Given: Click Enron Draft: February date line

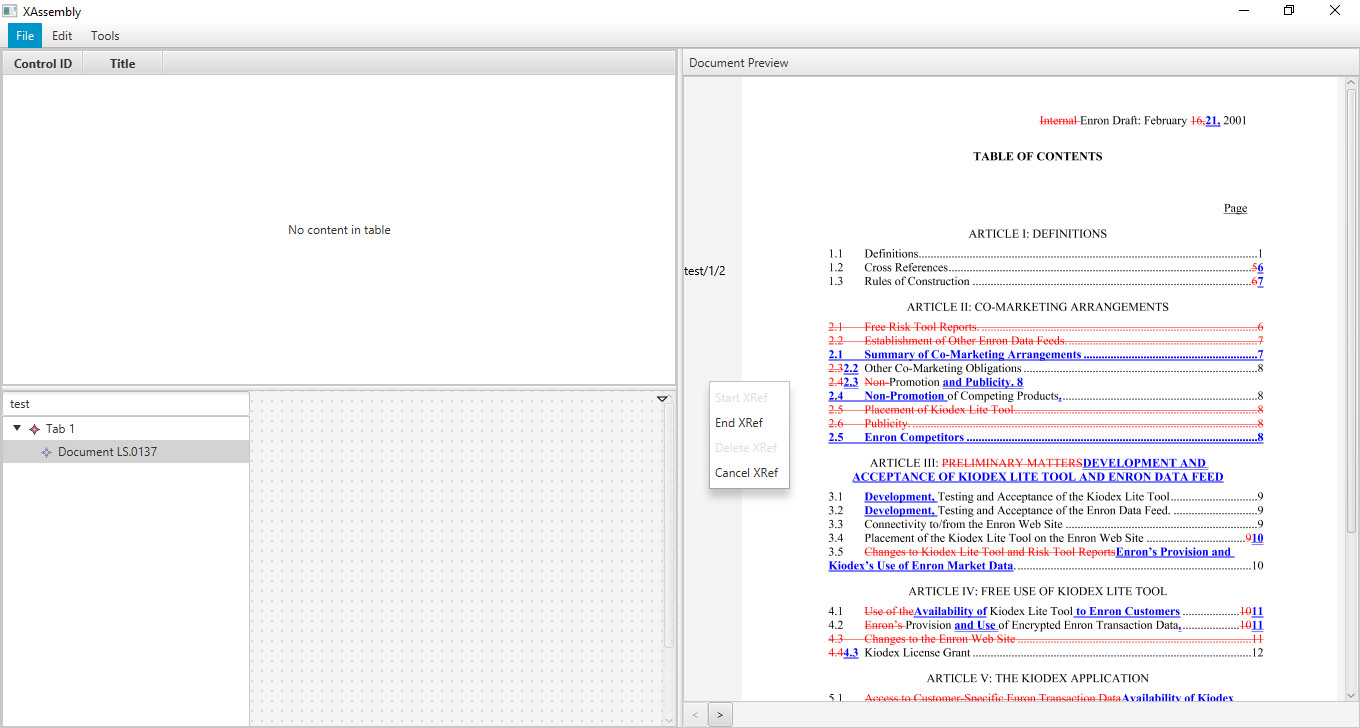Looking at the screenshot, I should [x=1143, y=121].
